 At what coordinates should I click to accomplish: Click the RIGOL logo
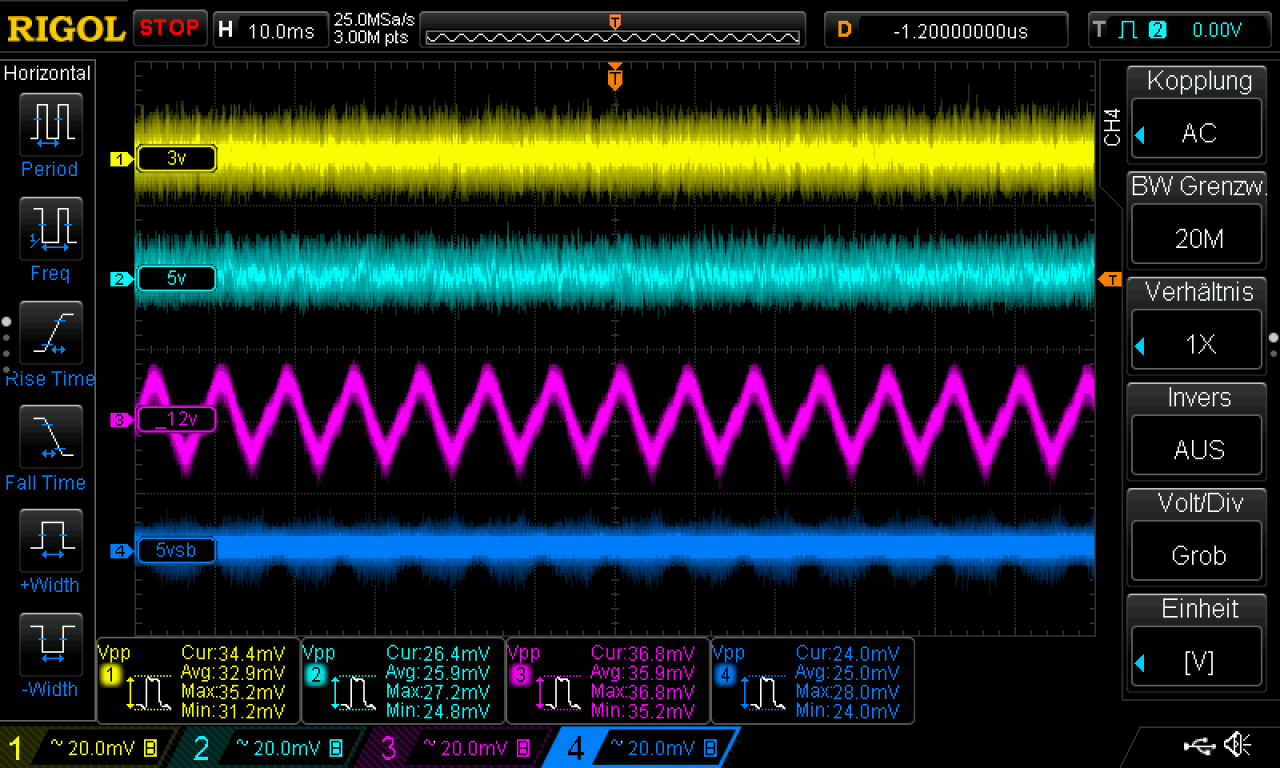tap(66, 29)
